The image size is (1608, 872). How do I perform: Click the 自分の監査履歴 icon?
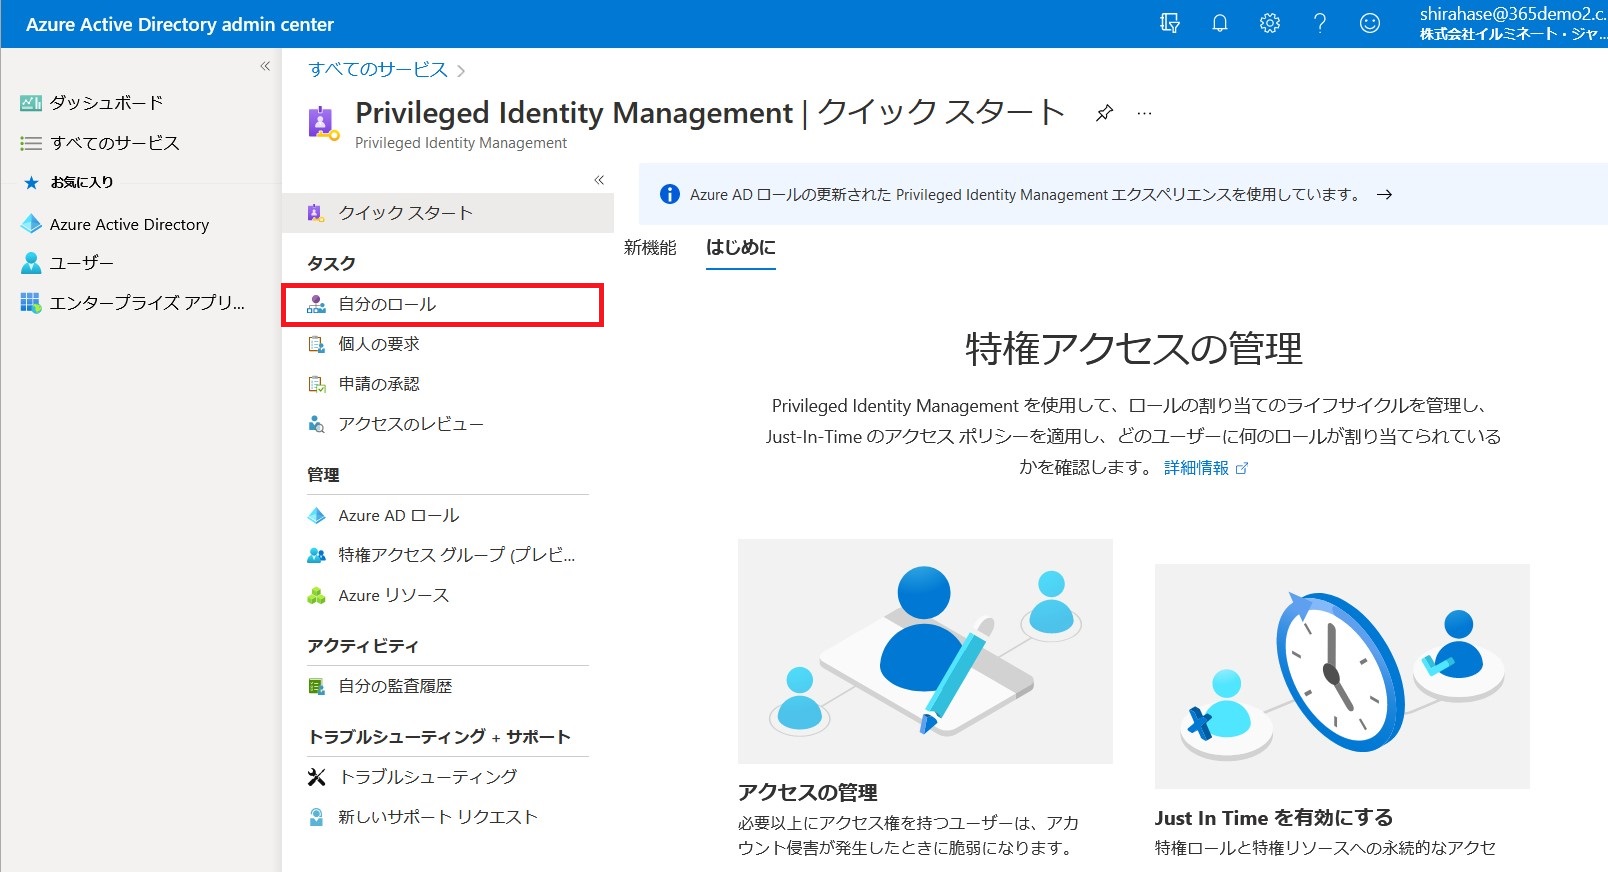pyautogui.click(x=316, y=686)
